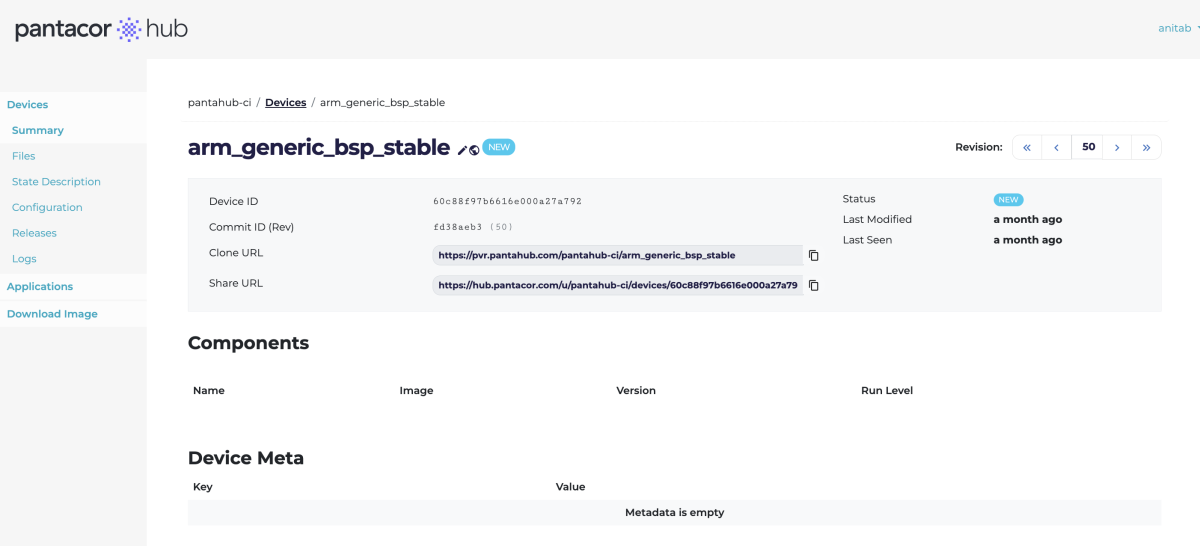Copy the Share URL to clipboard
Viewport: 1200px width, 546px height.
[814, 285]
